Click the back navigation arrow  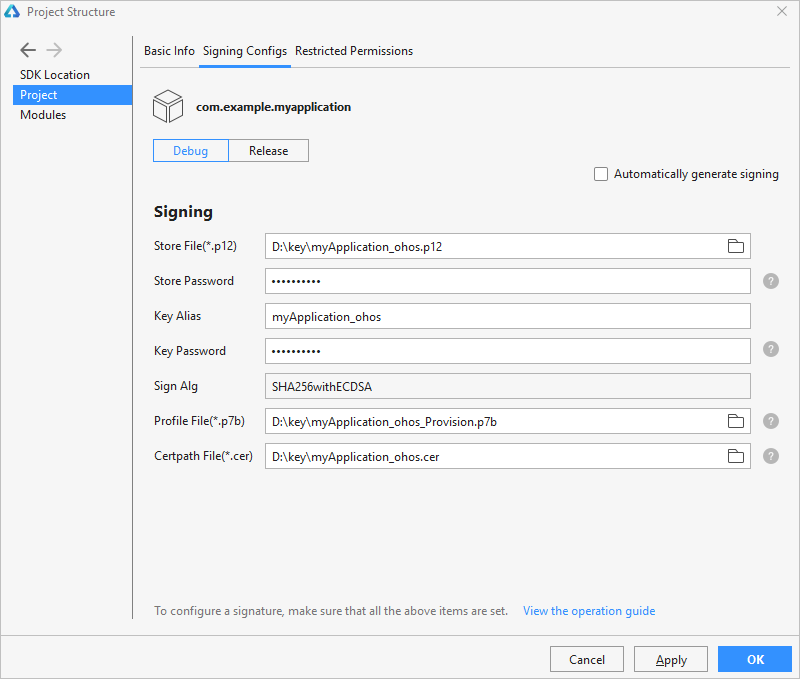point(28,50)
